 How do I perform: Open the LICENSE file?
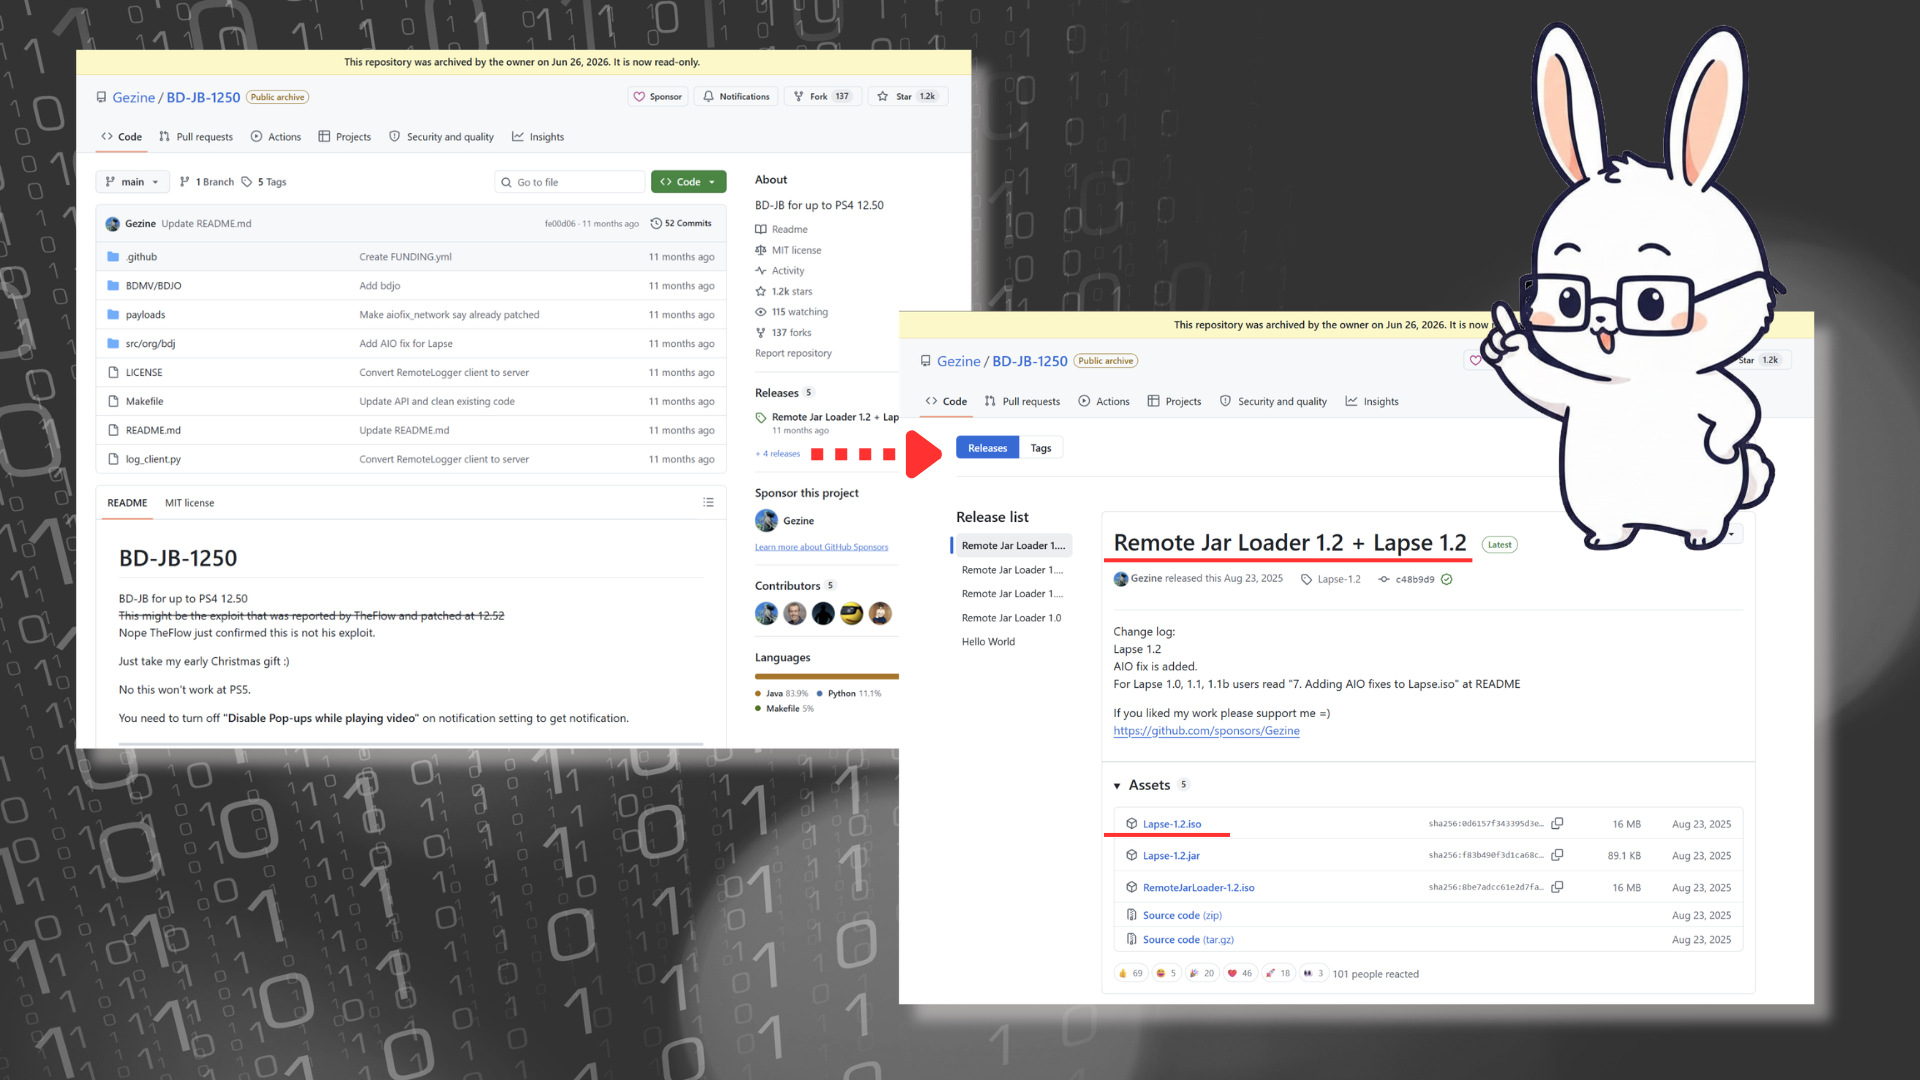click(144, 373)
